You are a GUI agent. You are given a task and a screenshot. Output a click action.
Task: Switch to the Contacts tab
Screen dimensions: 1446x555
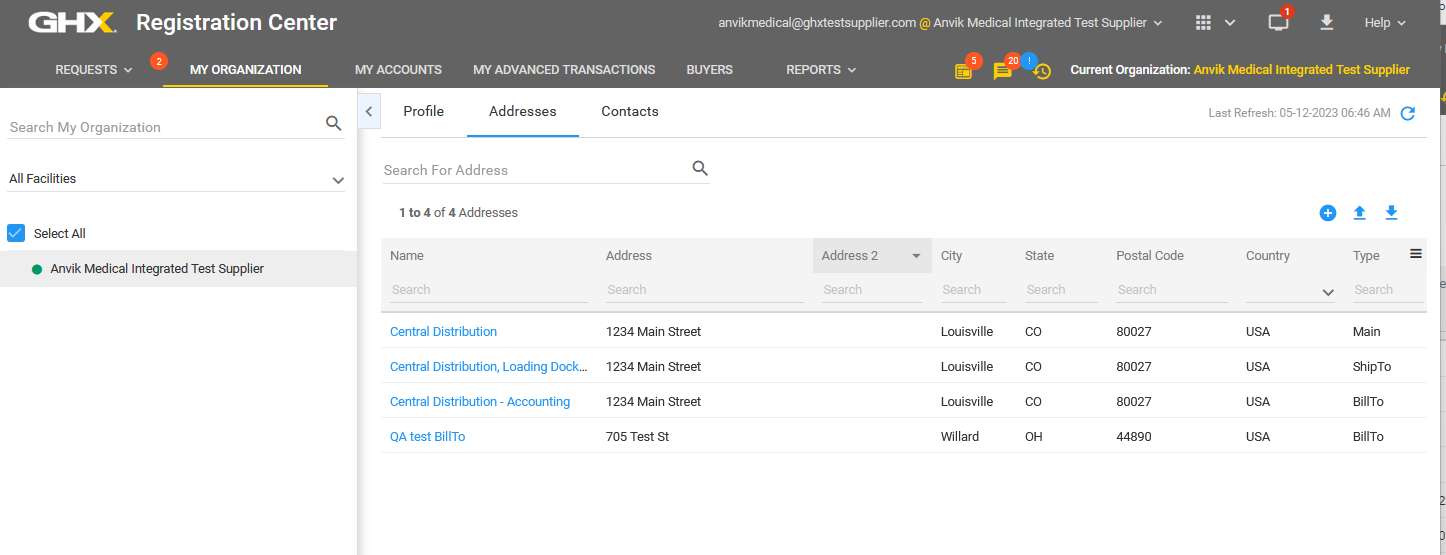[x=629, y=112]
